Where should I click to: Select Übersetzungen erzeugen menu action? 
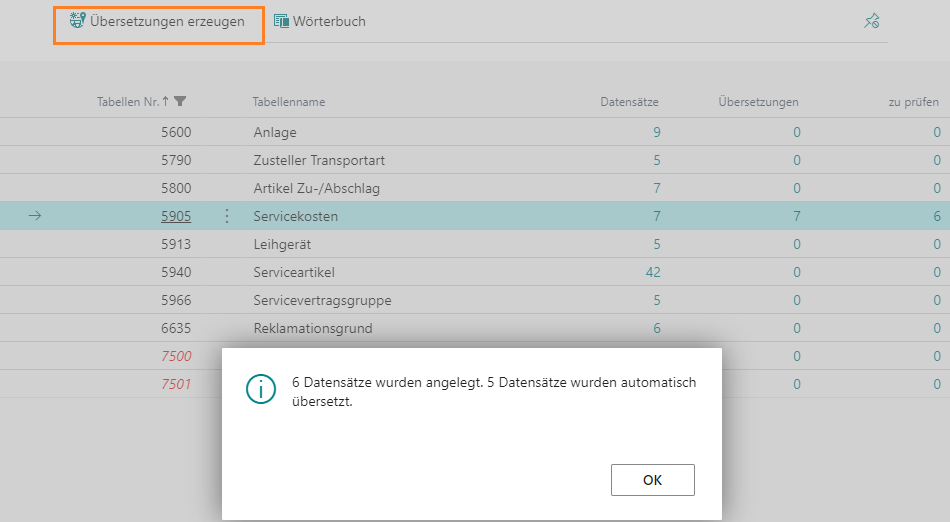point(167,22)
